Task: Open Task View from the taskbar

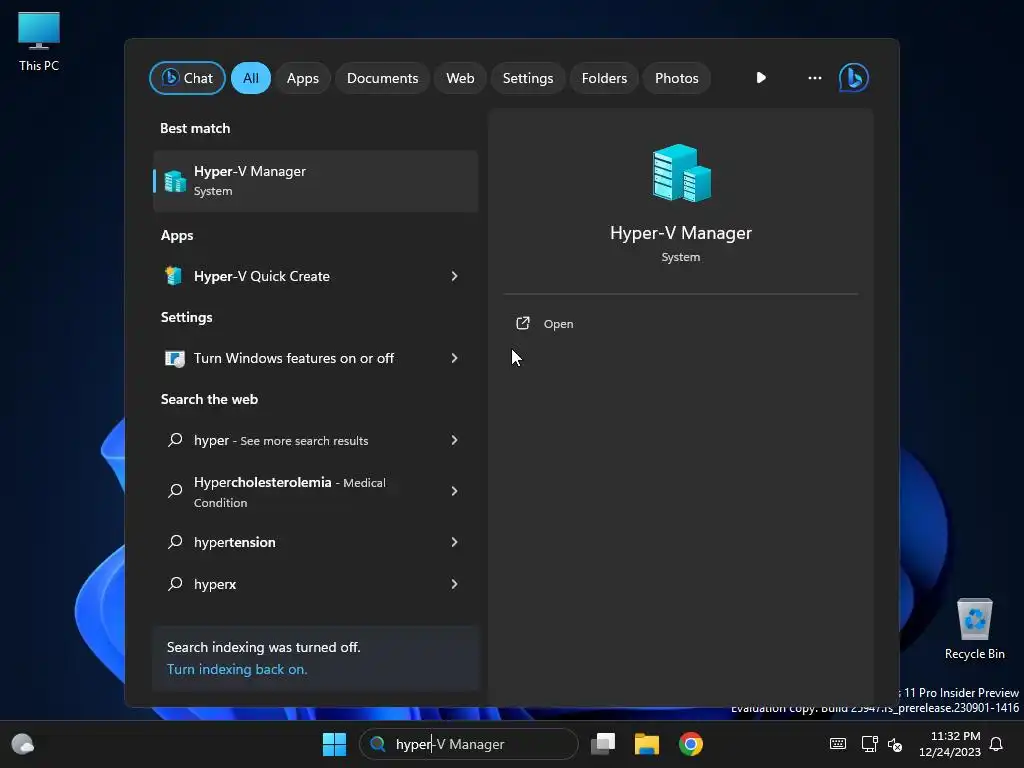Action: click(603, 744)
